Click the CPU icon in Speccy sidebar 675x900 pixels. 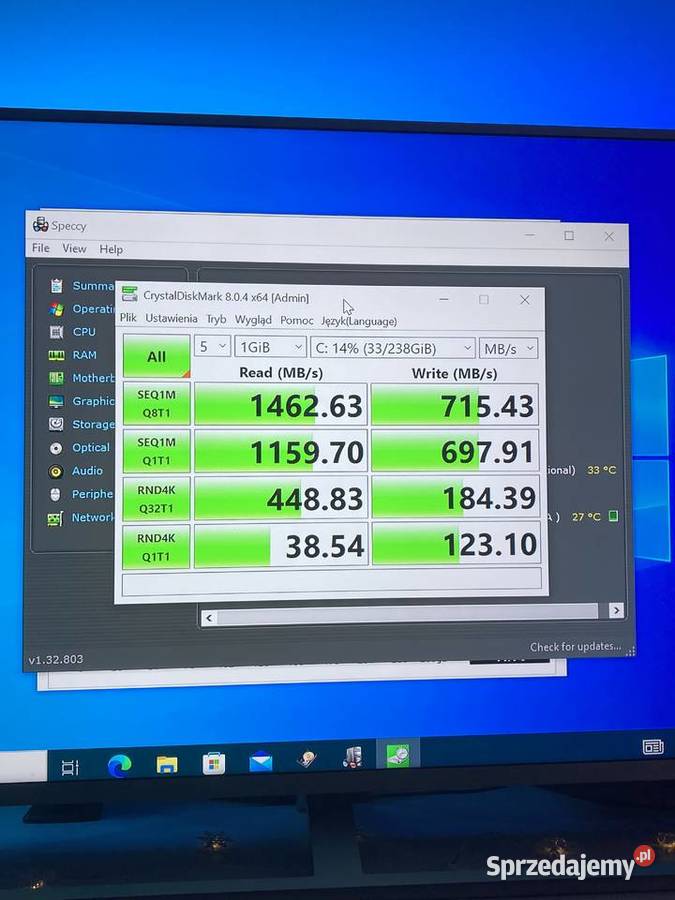click(x=56, y=332)
